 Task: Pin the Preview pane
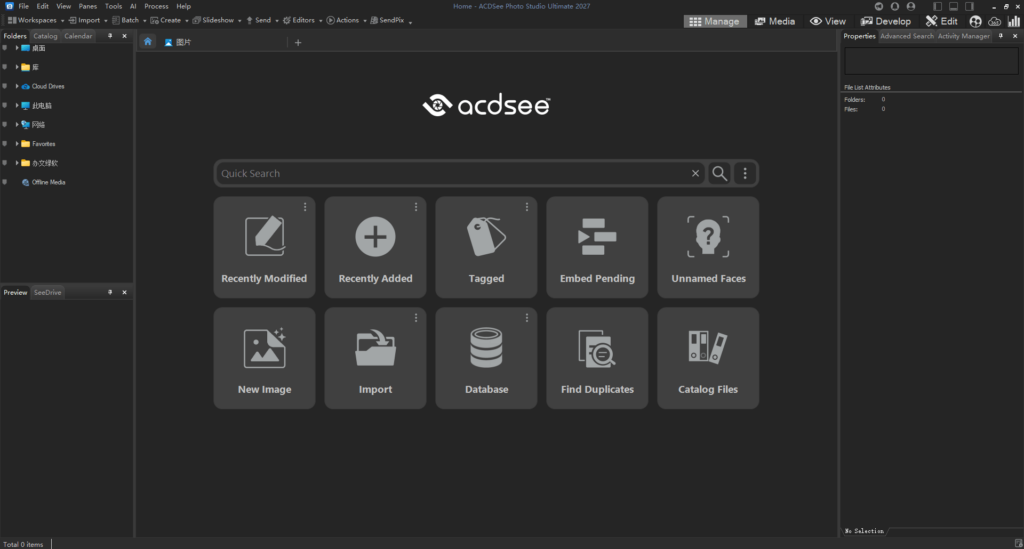click(110, 292)
